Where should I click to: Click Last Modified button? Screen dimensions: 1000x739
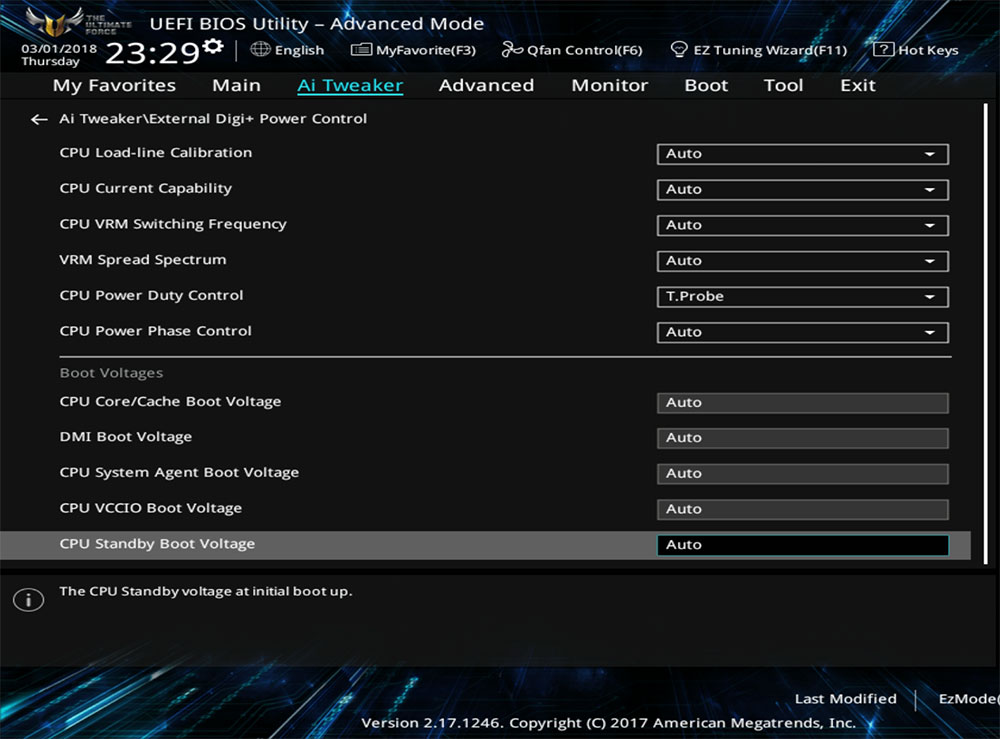[845, 699]
